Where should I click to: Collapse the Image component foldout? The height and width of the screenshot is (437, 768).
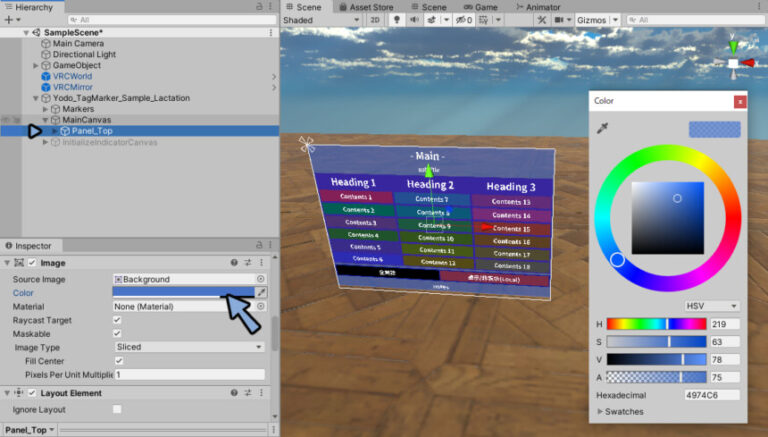7,263
